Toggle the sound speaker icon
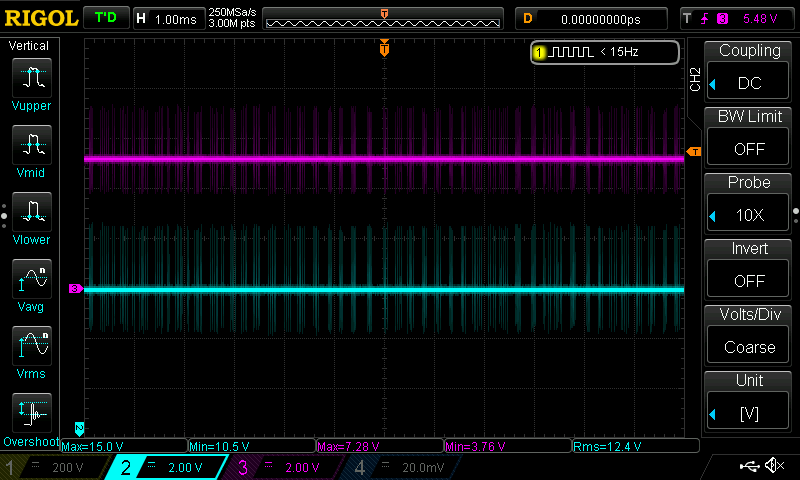Screen dimensions: 800x480 pos(773,466)
